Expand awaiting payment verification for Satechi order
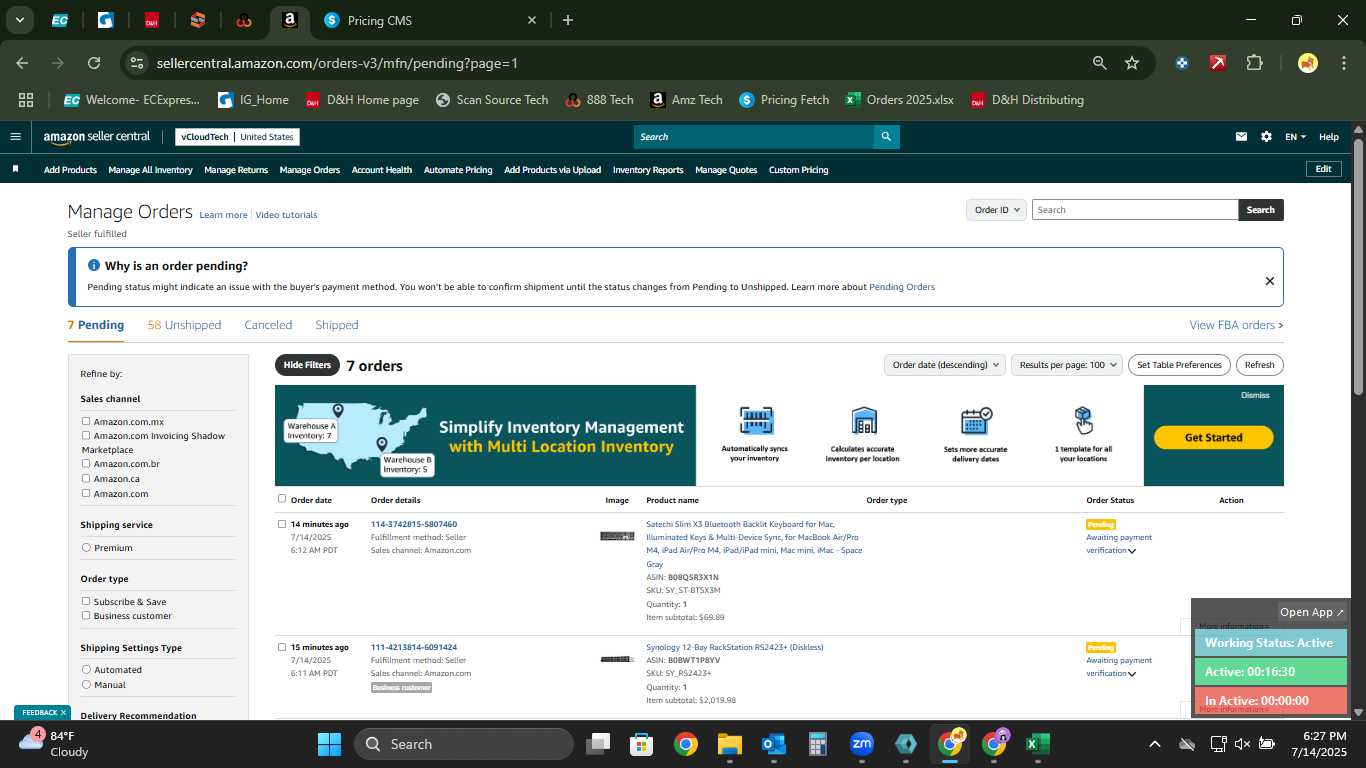The height and width of the screenshot is (768, 1366). coord(1132,551)
